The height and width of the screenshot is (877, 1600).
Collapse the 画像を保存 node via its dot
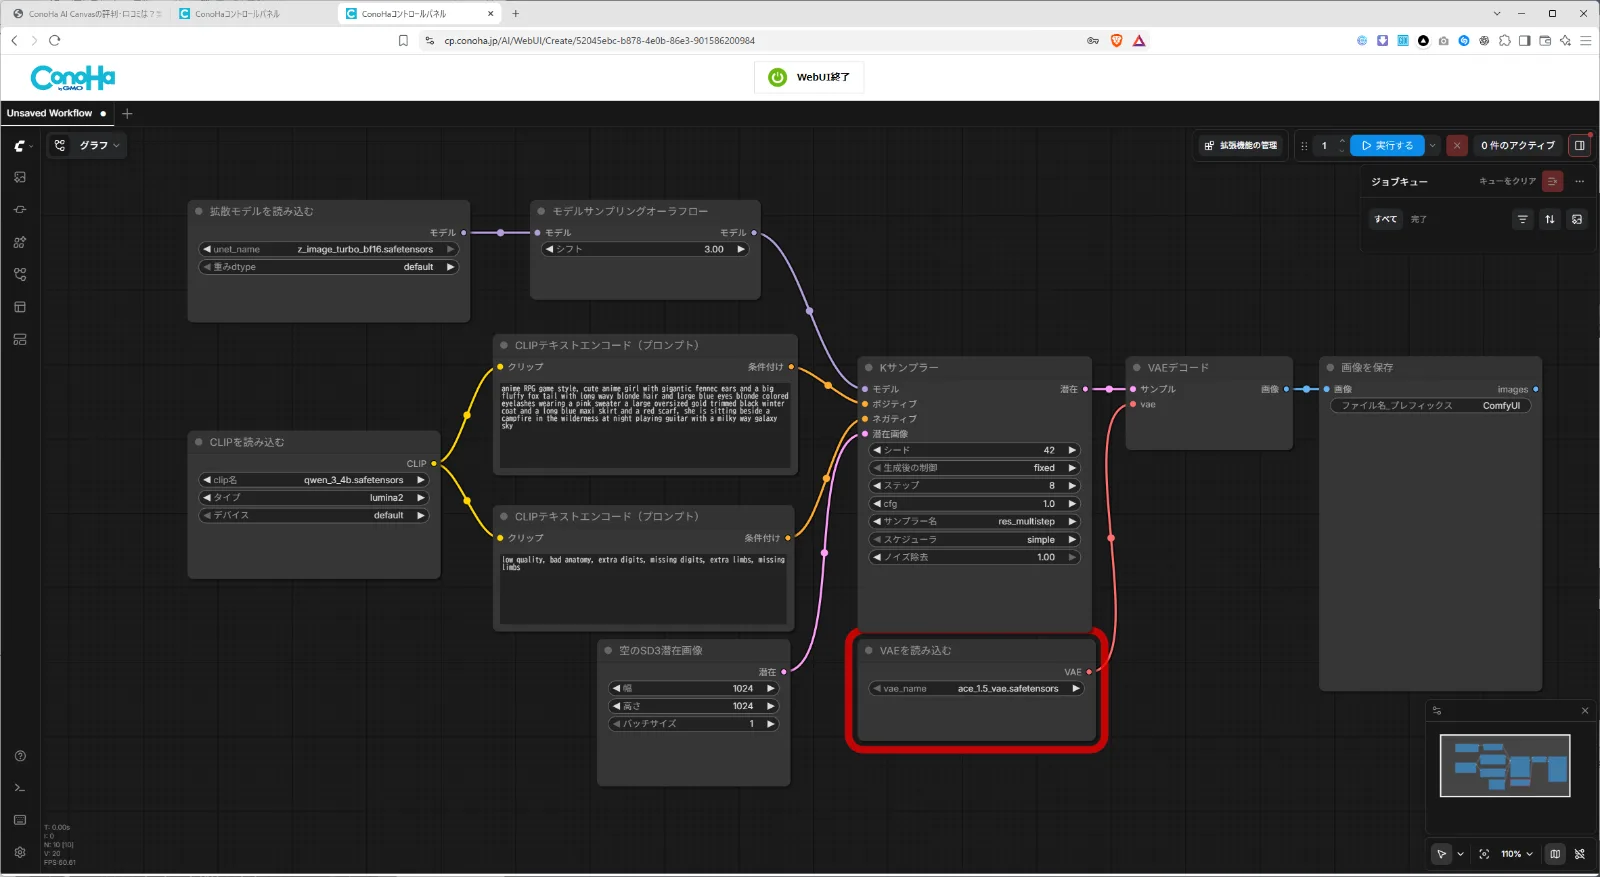pyautogui.click(x=1330, y=368)
